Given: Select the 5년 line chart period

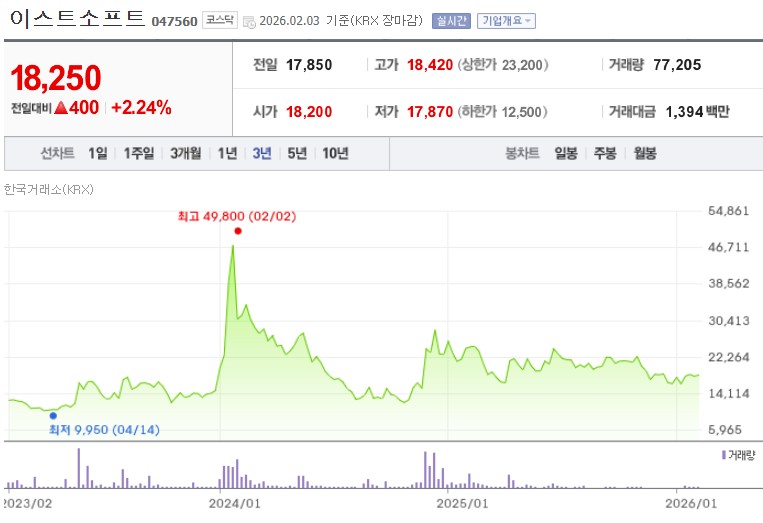Looking at the screenshot, I should tap(297, 154).
